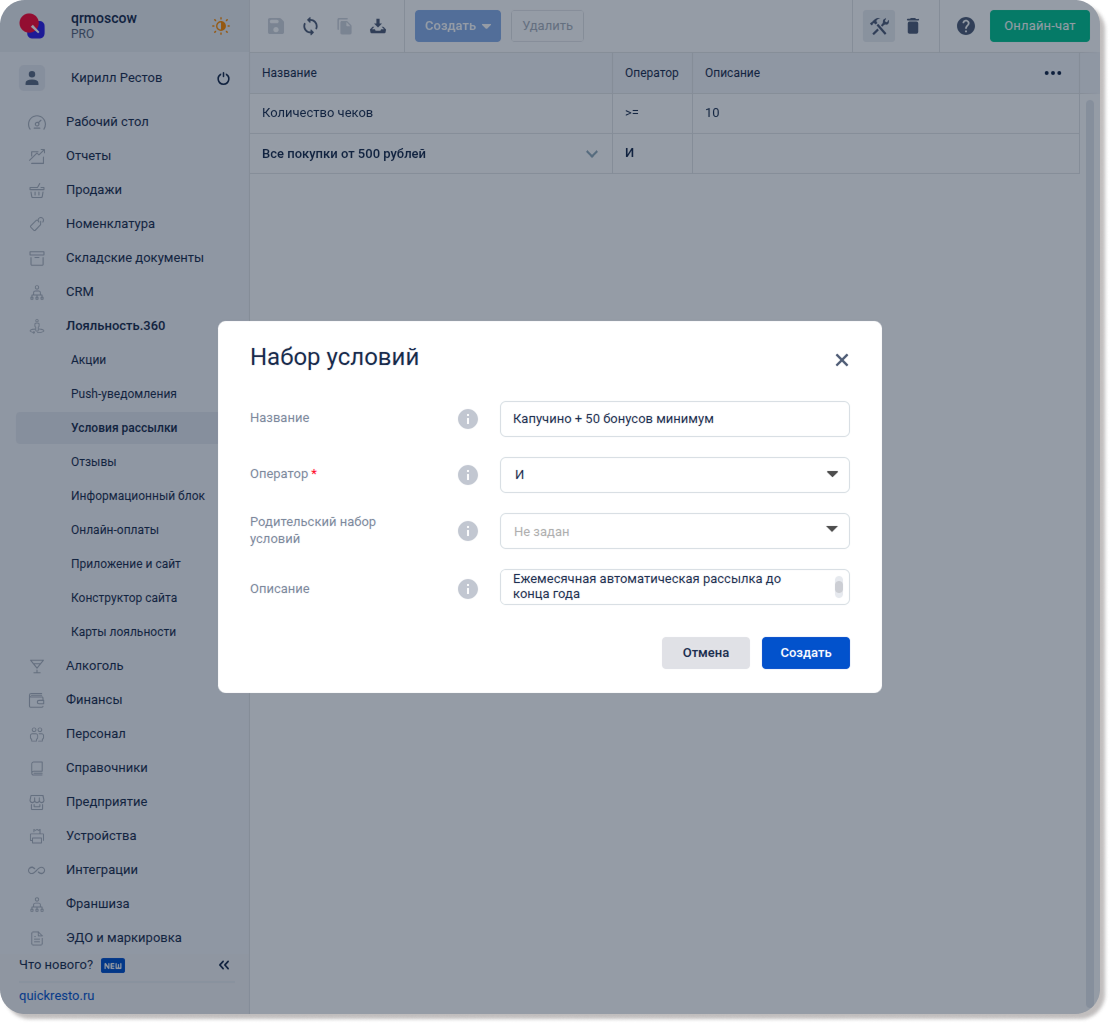Click the refresh icon in toolbar
Image resolution: width=1109 pixels, height=1023 pixels.
310,26
